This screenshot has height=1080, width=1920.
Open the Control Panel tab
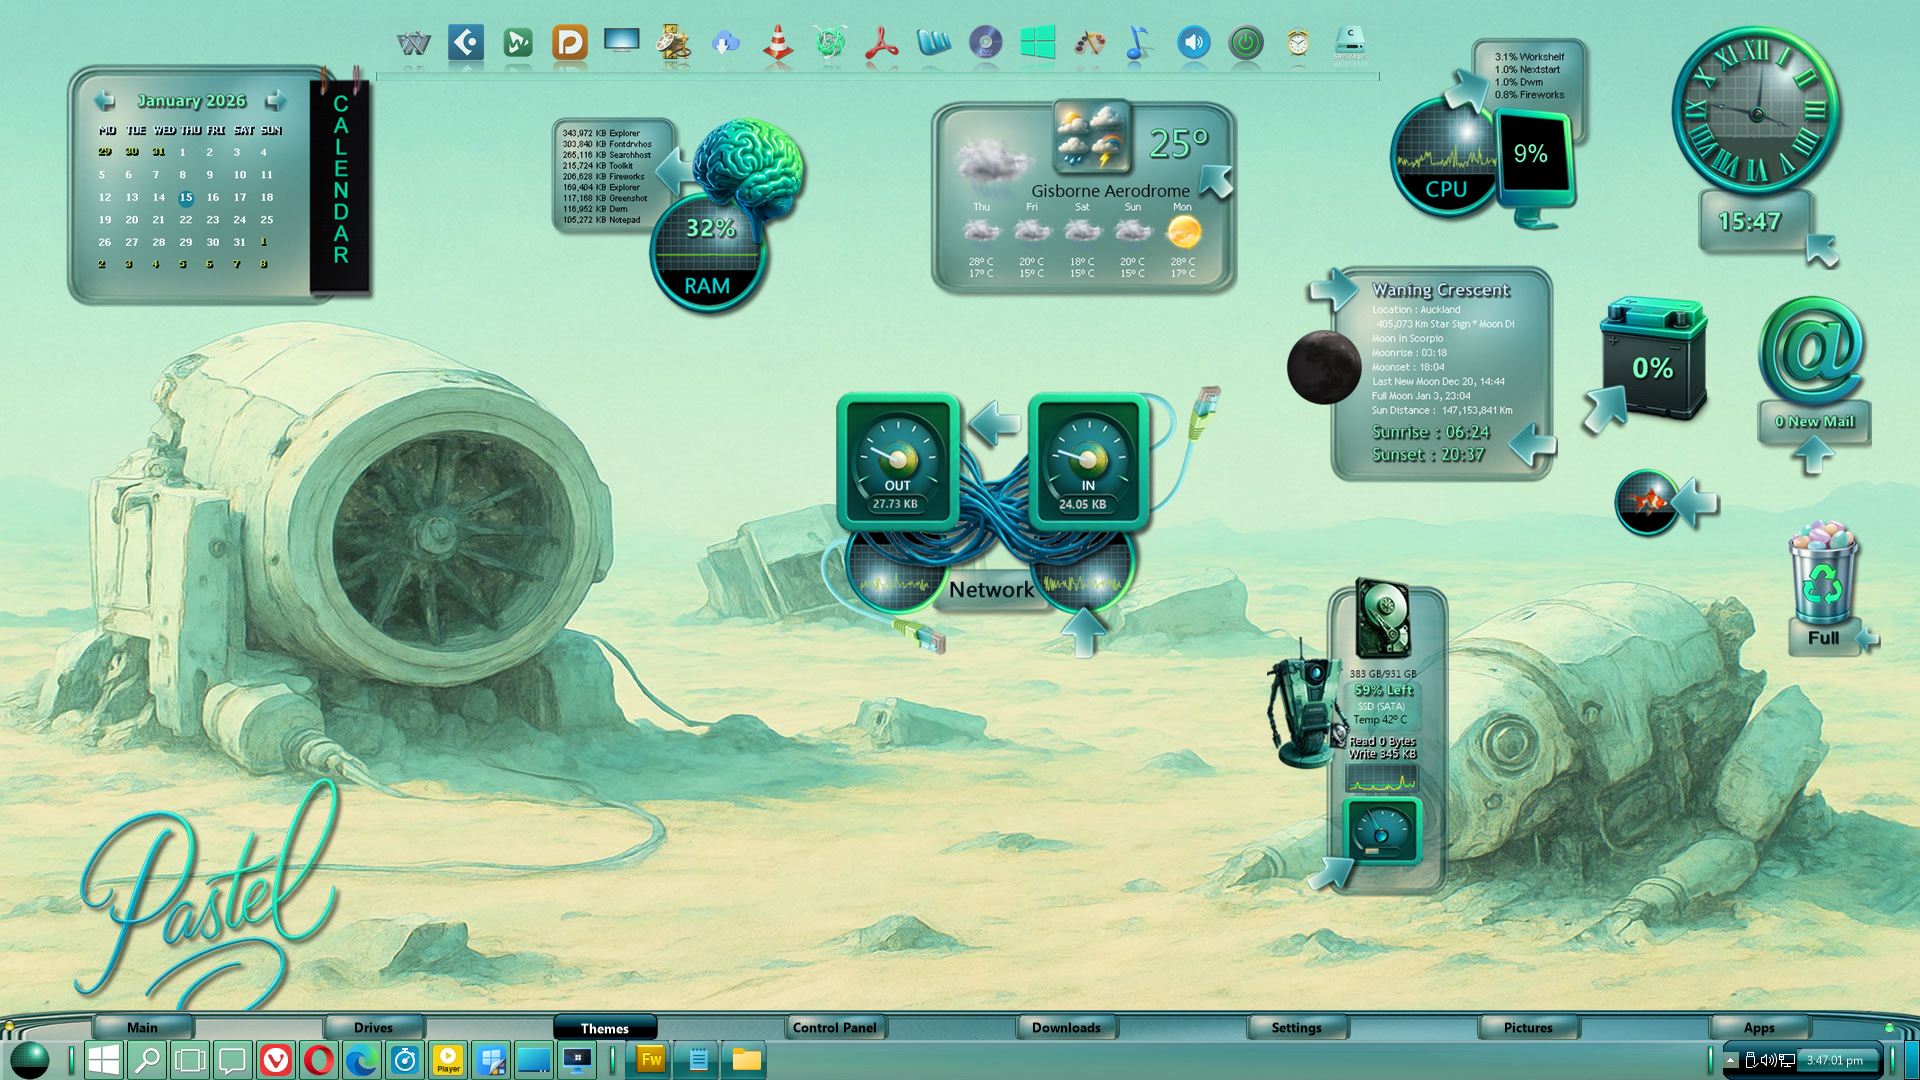tap(834, 1028)
